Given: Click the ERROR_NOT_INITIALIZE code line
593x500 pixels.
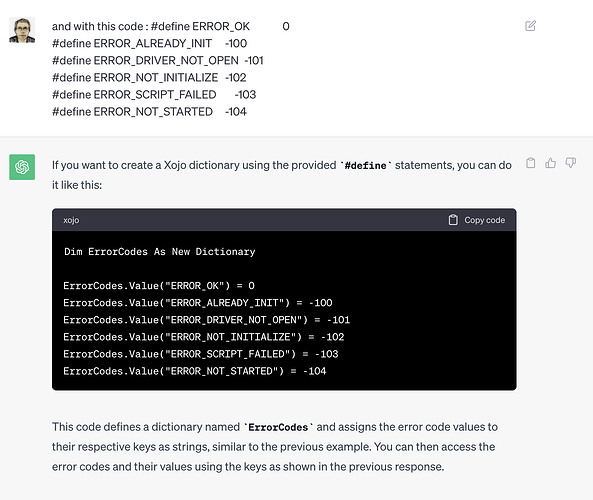Looking at the screenshot, I should coord(203,337).
